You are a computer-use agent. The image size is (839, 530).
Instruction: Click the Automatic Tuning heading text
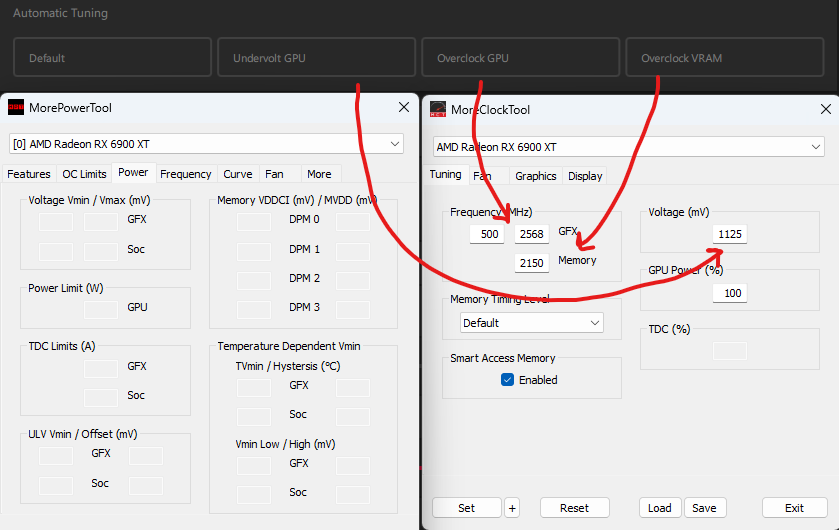[x=60, y=13]
